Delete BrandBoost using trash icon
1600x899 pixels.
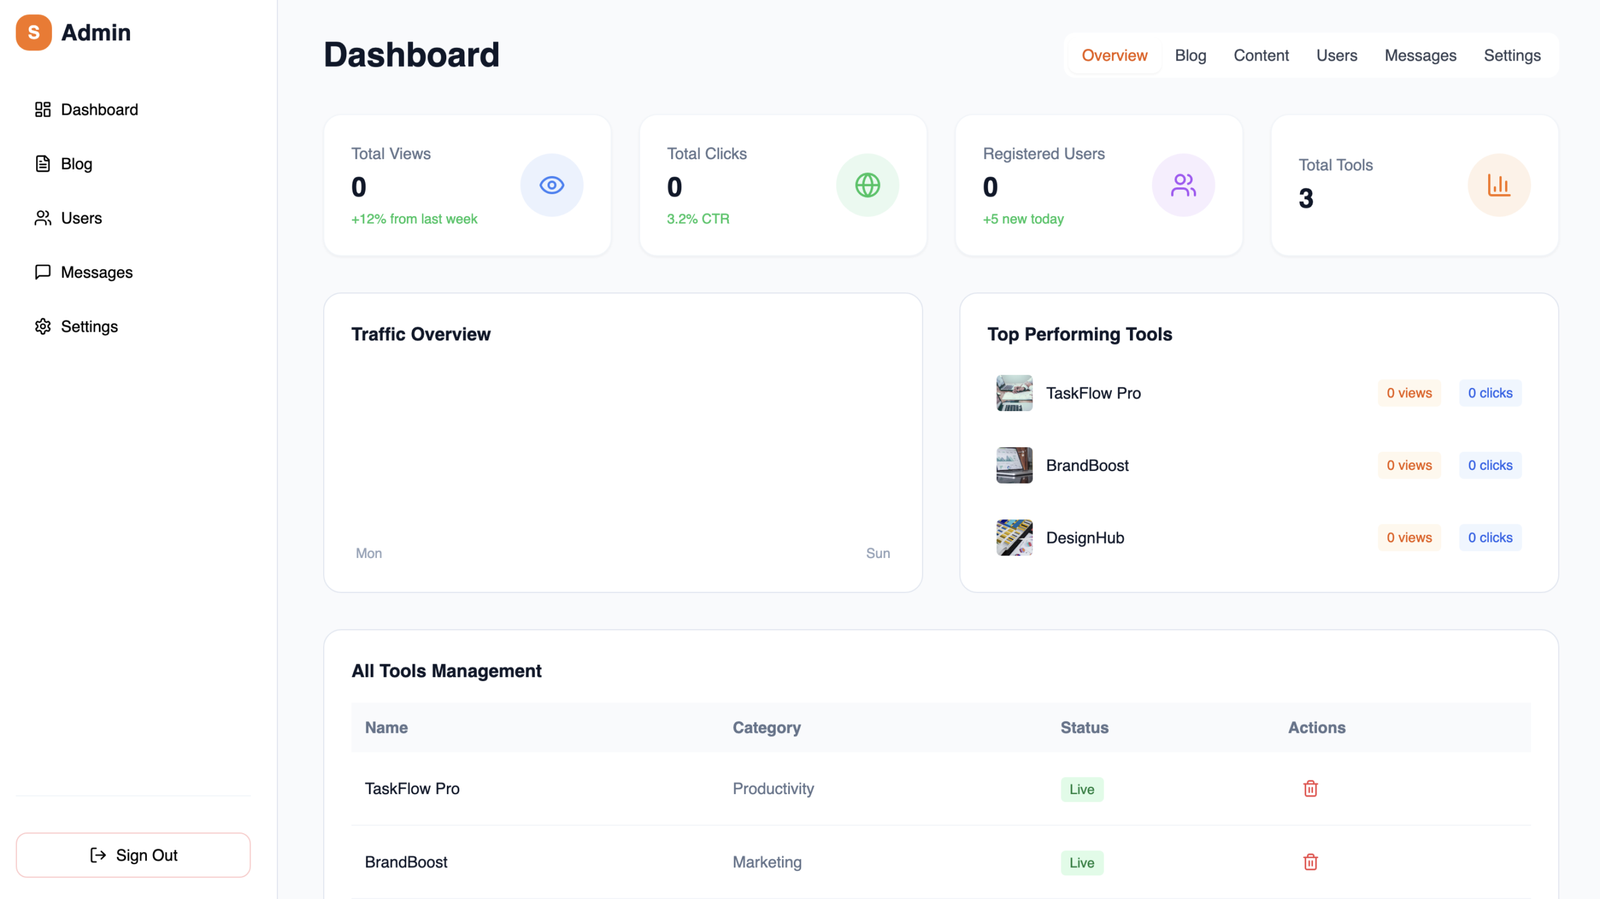(x=1310, y=862)
